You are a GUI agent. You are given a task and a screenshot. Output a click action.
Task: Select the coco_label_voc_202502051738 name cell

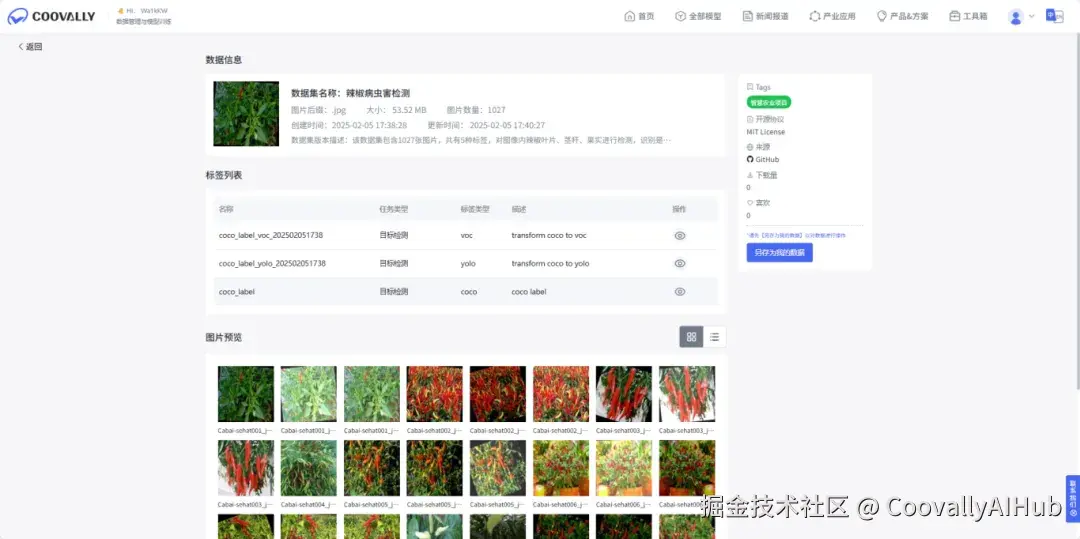271,235
